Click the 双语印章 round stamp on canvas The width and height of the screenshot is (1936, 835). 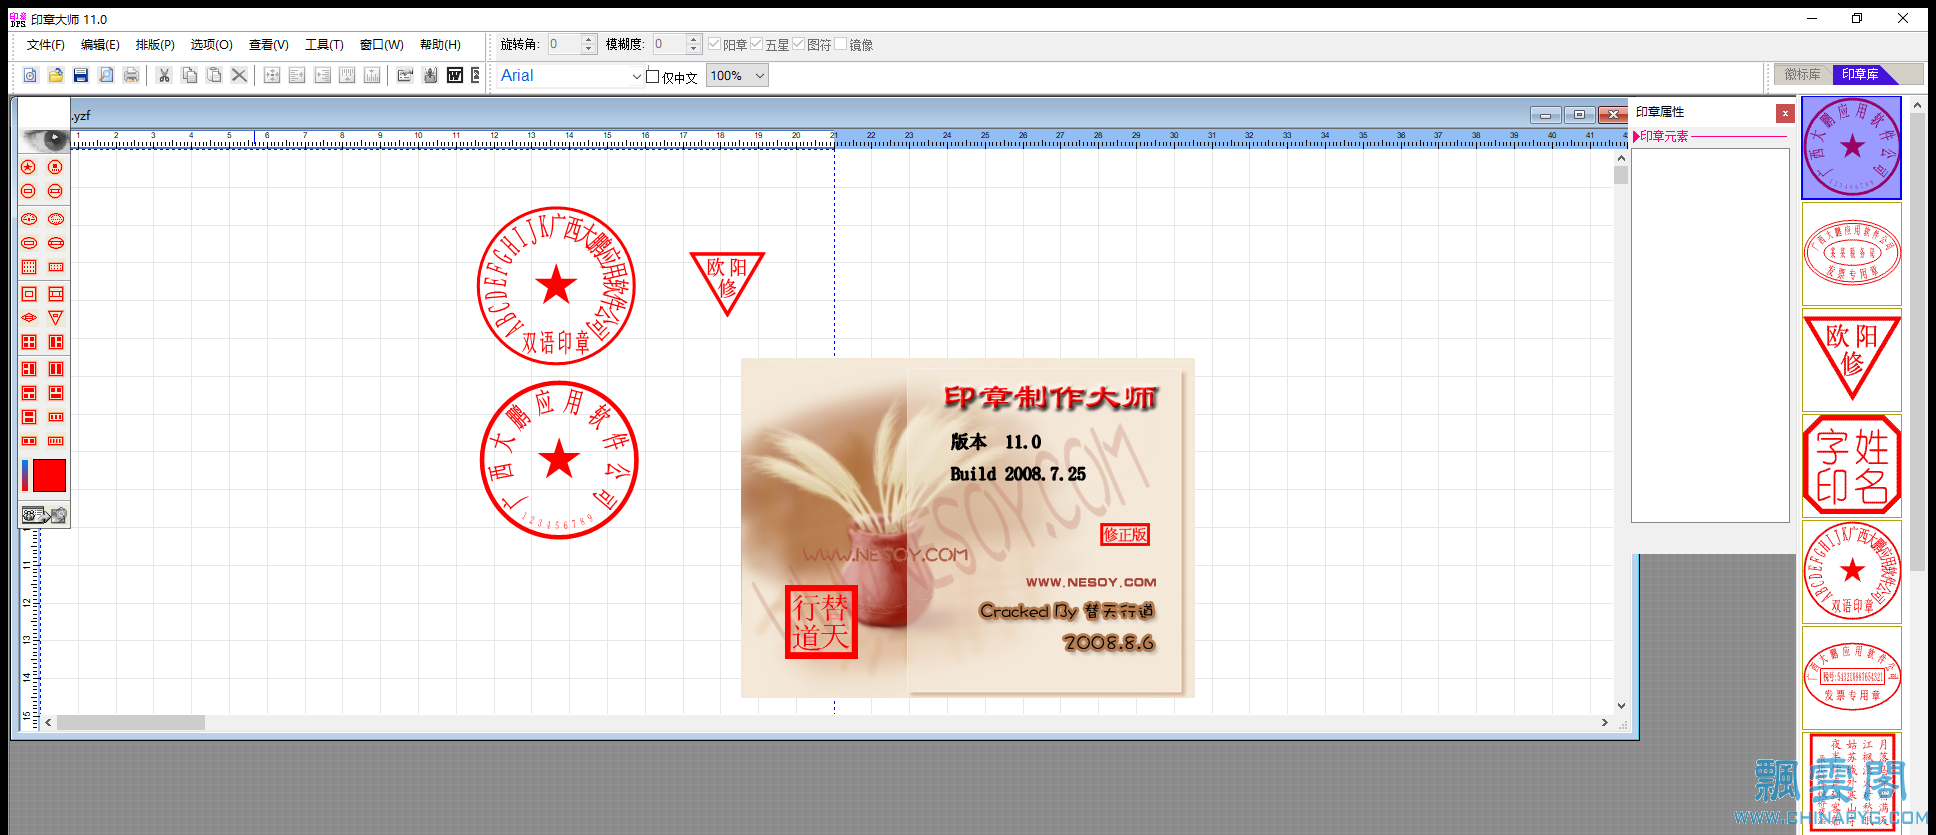[556, 286]
